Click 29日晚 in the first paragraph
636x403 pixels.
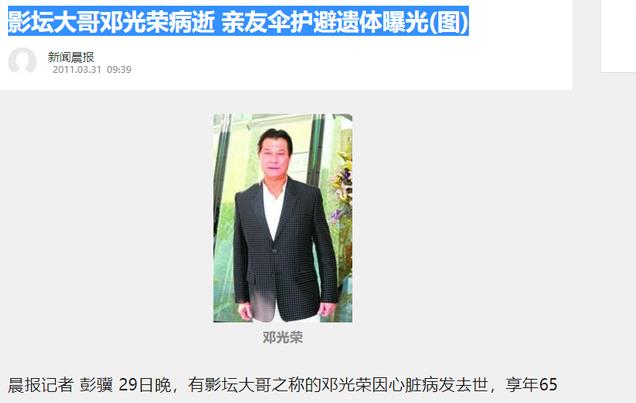click(x=145, y=385)
